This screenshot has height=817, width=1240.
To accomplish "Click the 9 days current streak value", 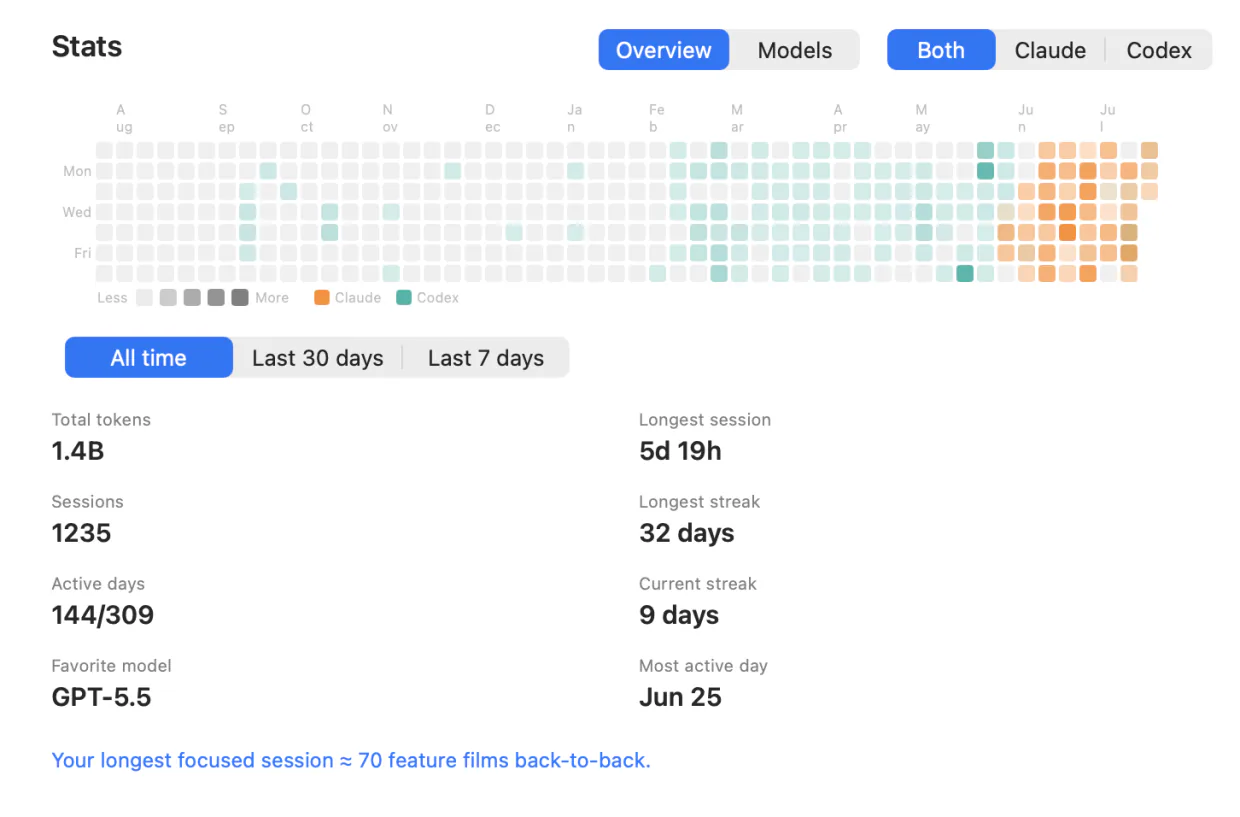I will [679, 615].
